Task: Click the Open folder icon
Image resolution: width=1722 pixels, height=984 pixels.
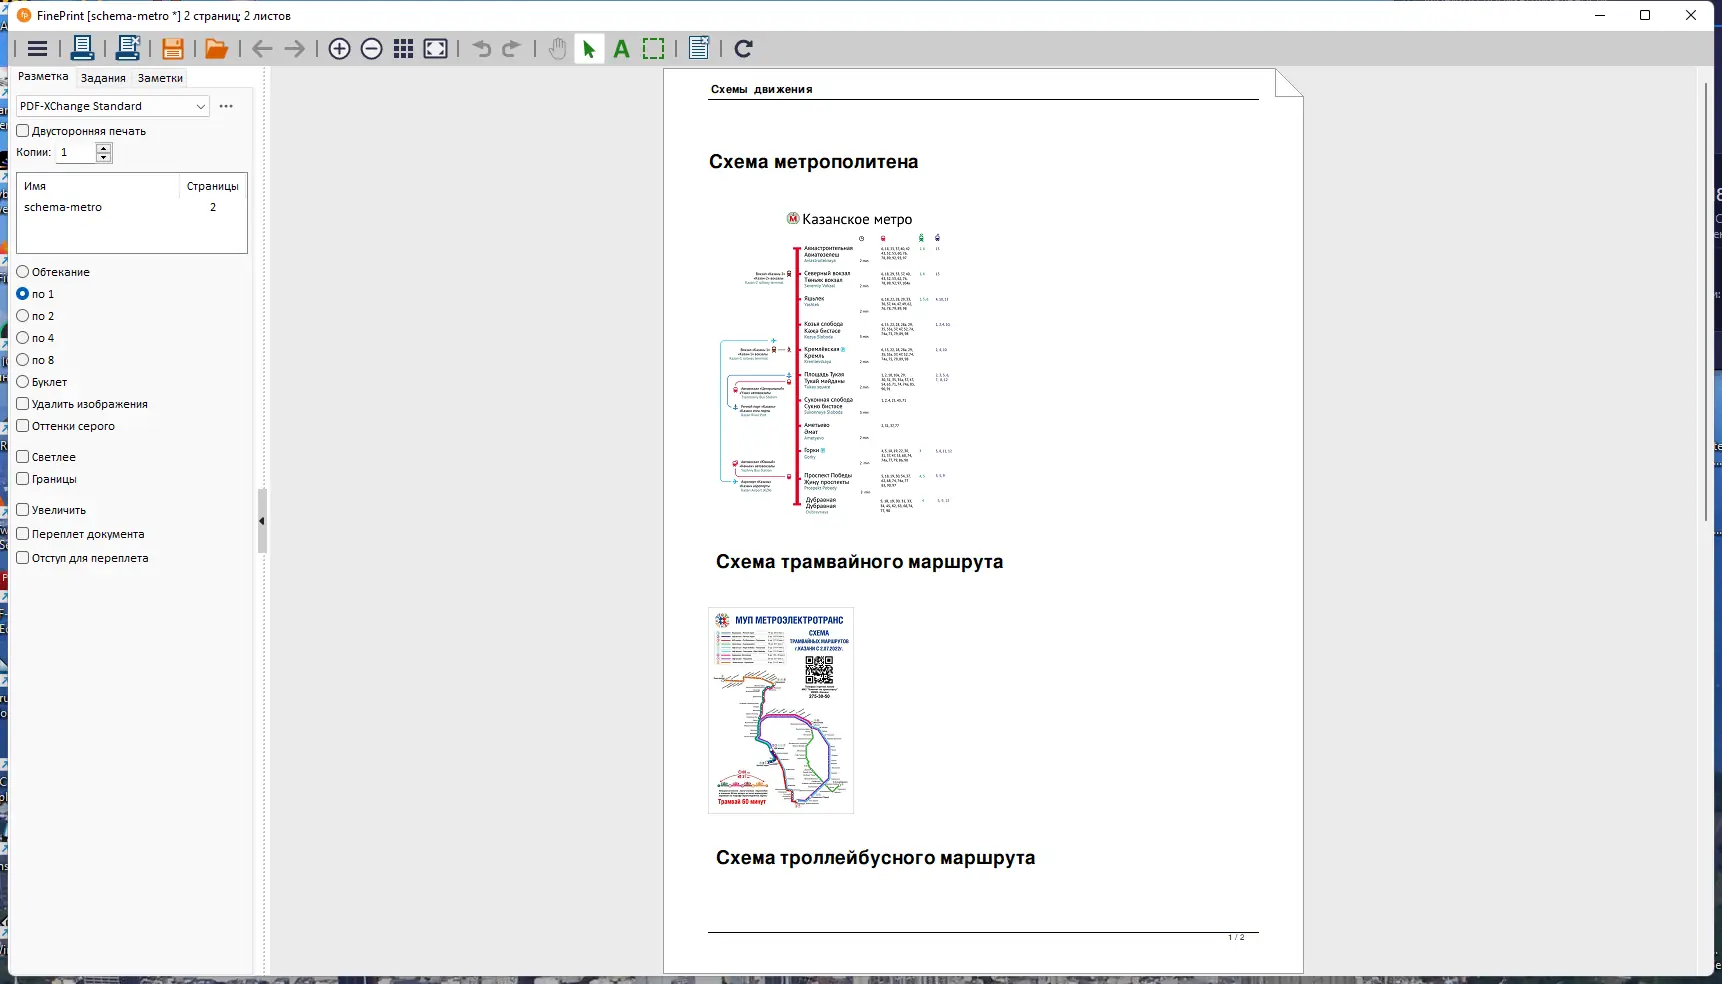Action: (x=216, y=48)
